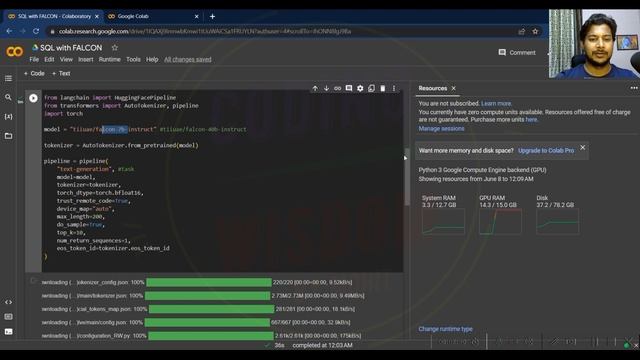Viewport: 640px width, 360px height.
Task: Click special_tokens_map.json download progress bar
Action: pos(211,309)
